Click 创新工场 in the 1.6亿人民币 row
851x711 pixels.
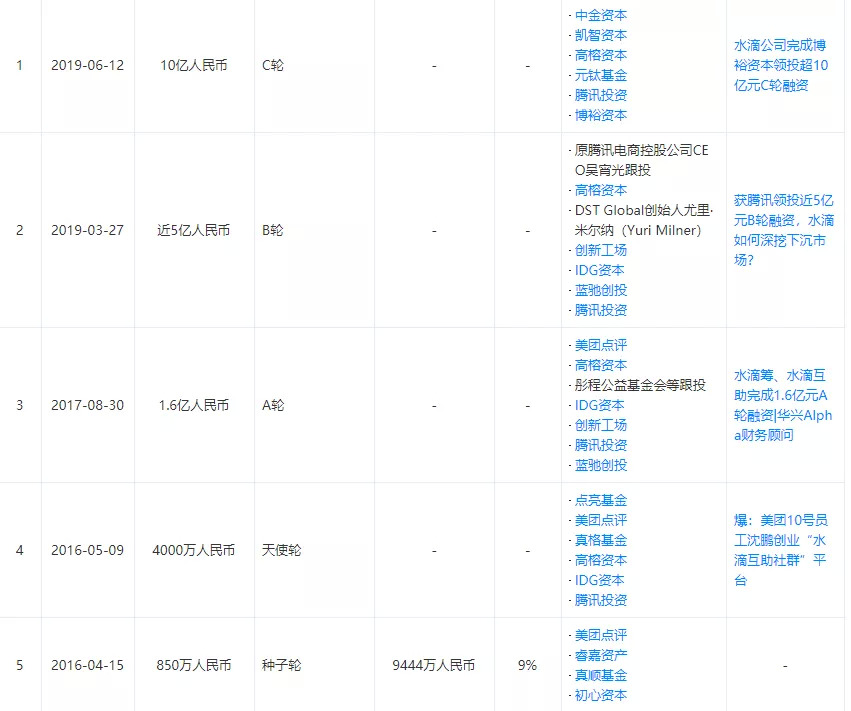(601, 426)
